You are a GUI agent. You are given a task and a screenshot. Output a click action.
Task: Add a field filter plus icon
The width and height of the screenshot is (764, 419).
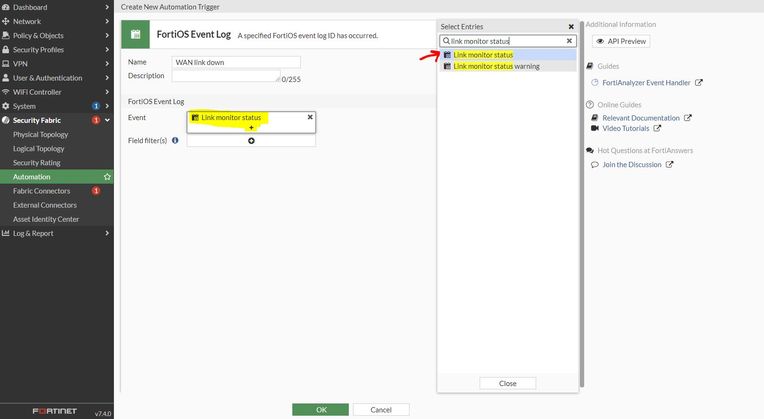pyautogui.click(x=251, y=141)
